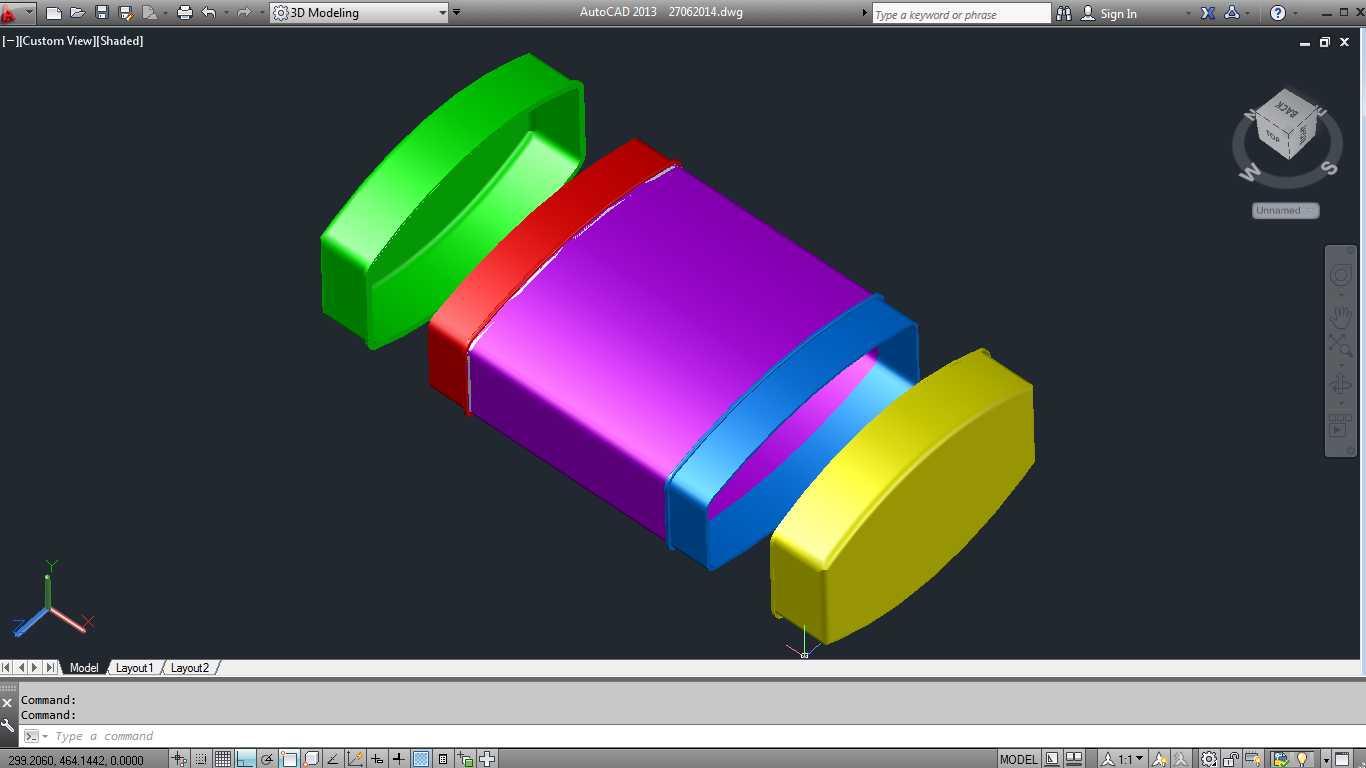Click the Redo arrow icon
Screen dimensions: 1366x768
(243, 13)
